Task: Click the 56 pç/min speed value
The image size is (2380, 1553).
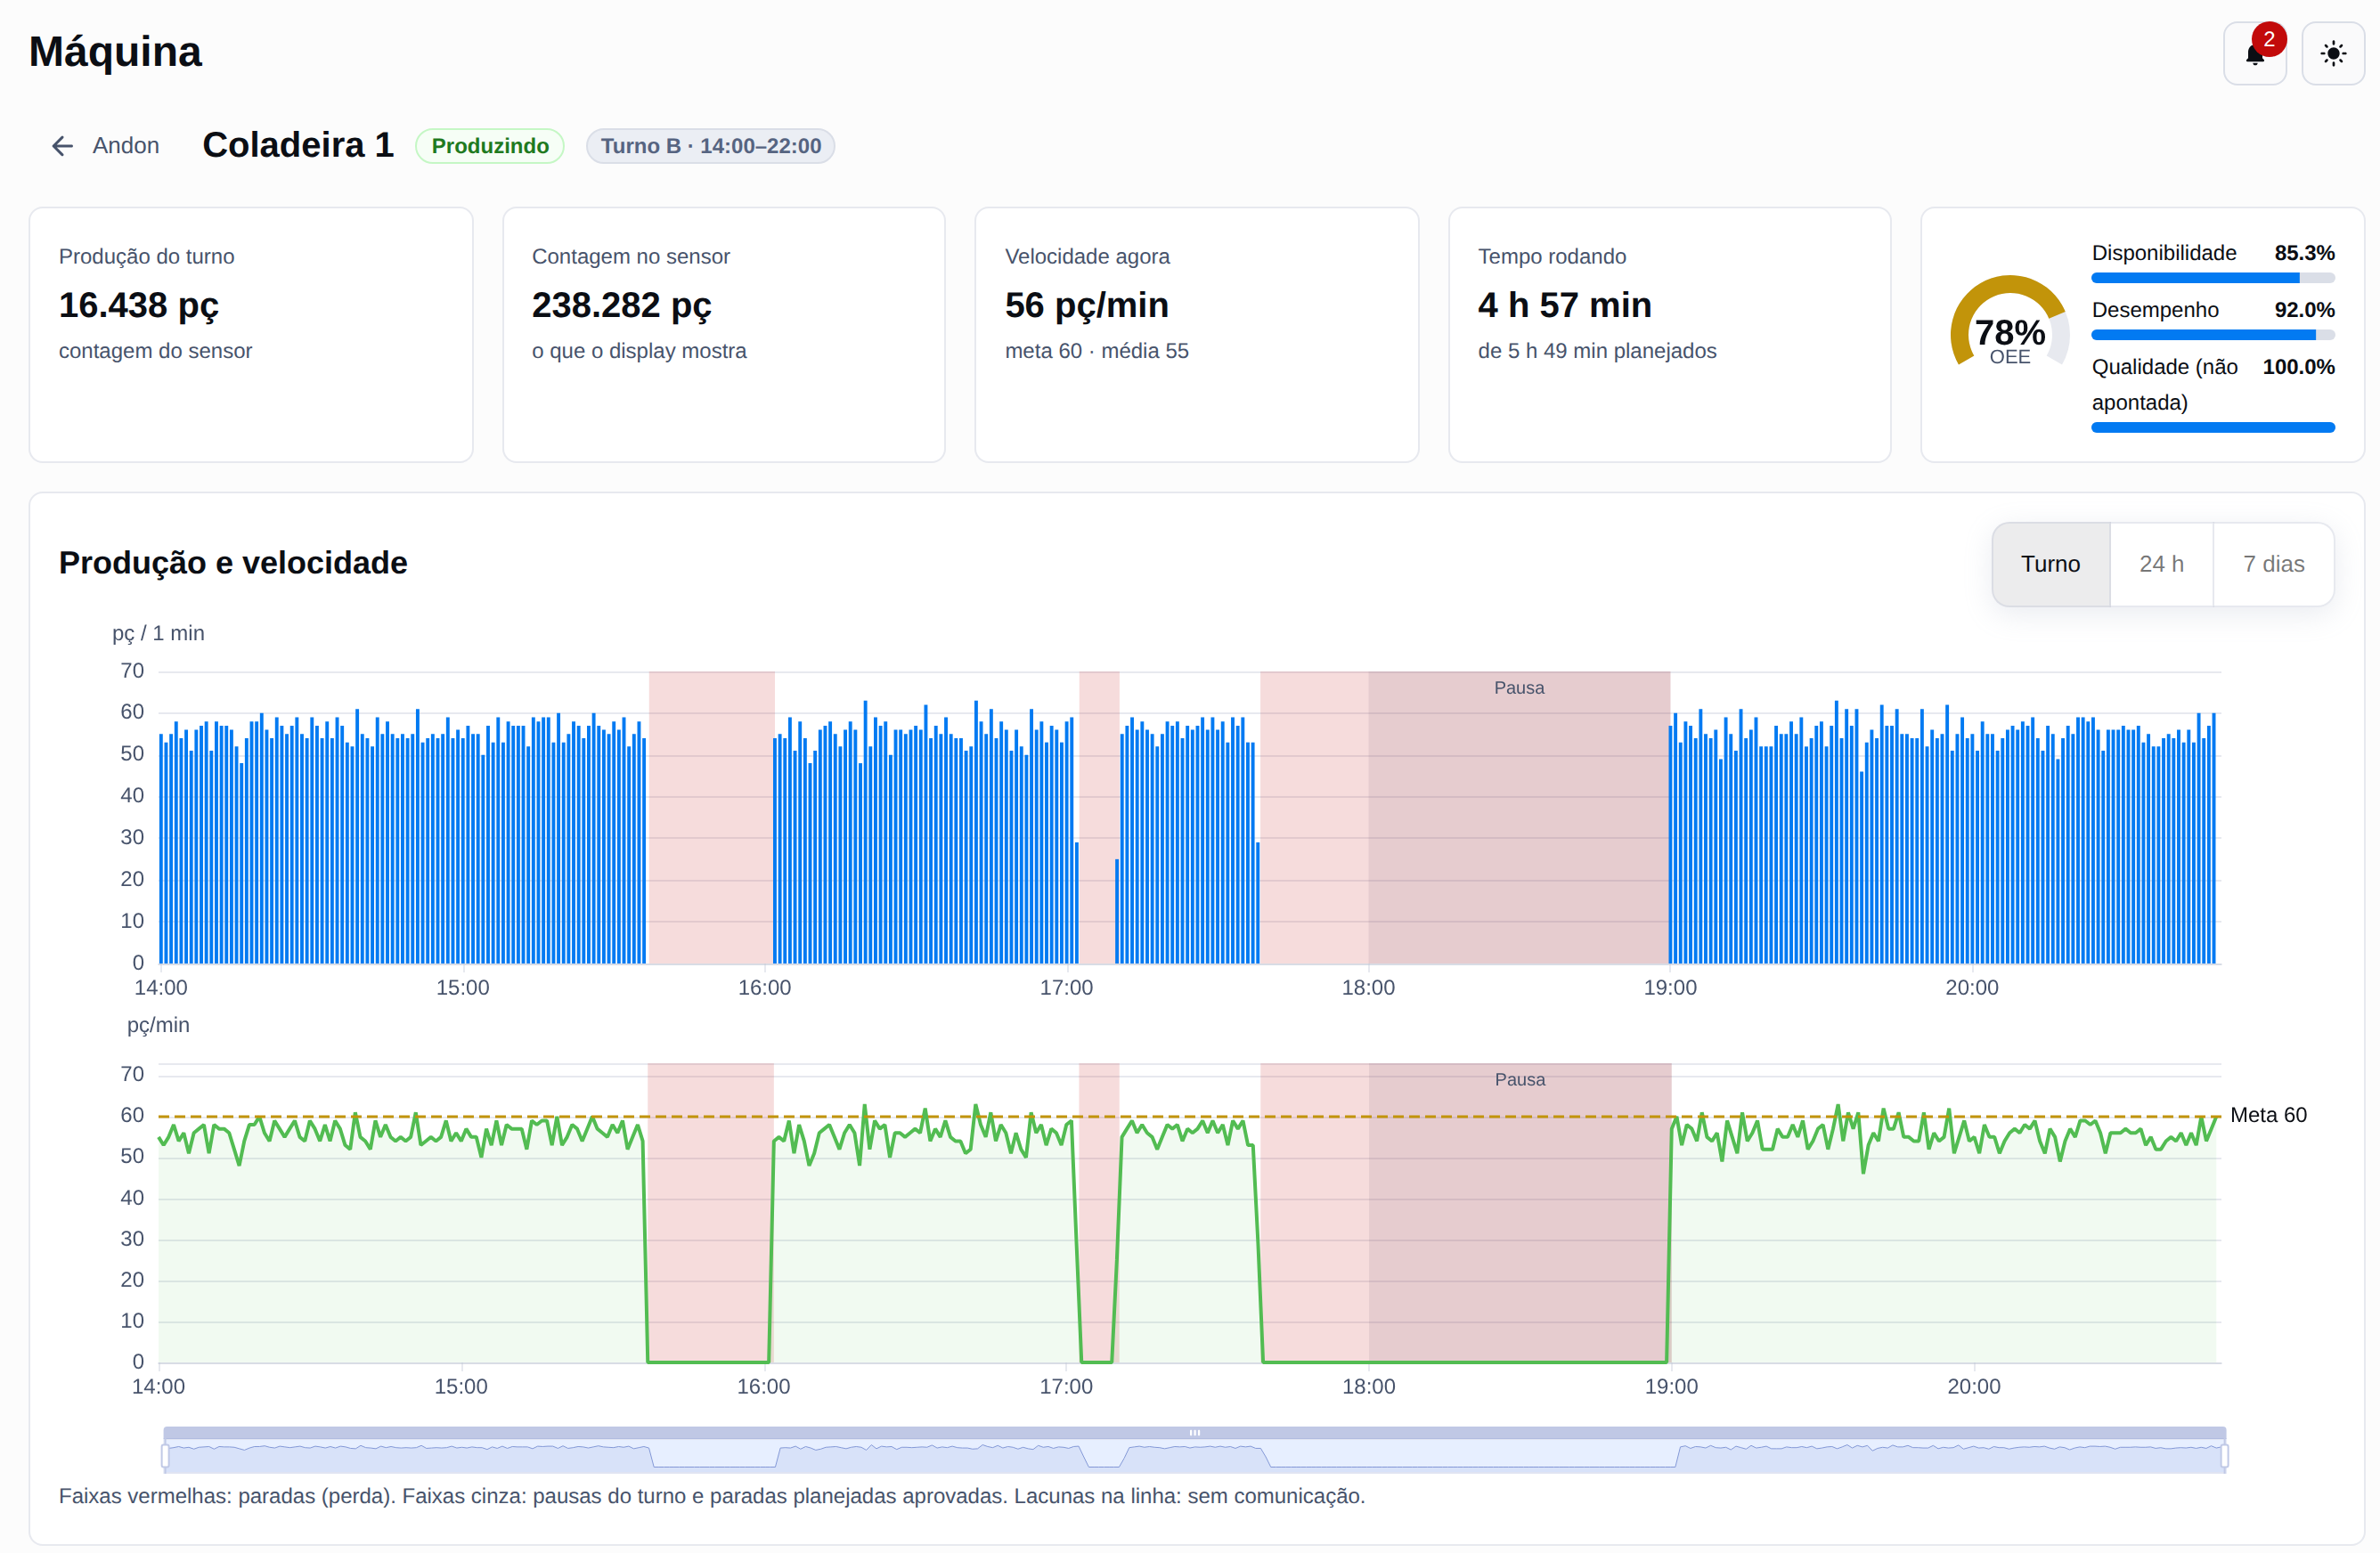Action: pos(1086,305)
